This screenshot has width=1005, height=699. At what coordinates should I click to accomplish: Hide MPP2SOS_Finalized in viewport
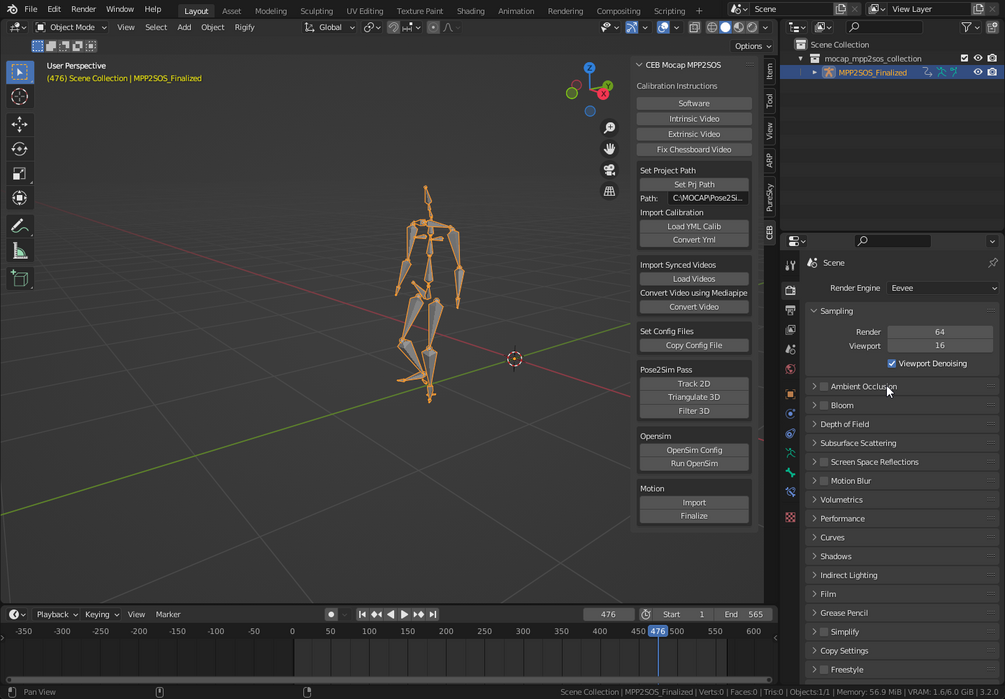pos(977,73)
